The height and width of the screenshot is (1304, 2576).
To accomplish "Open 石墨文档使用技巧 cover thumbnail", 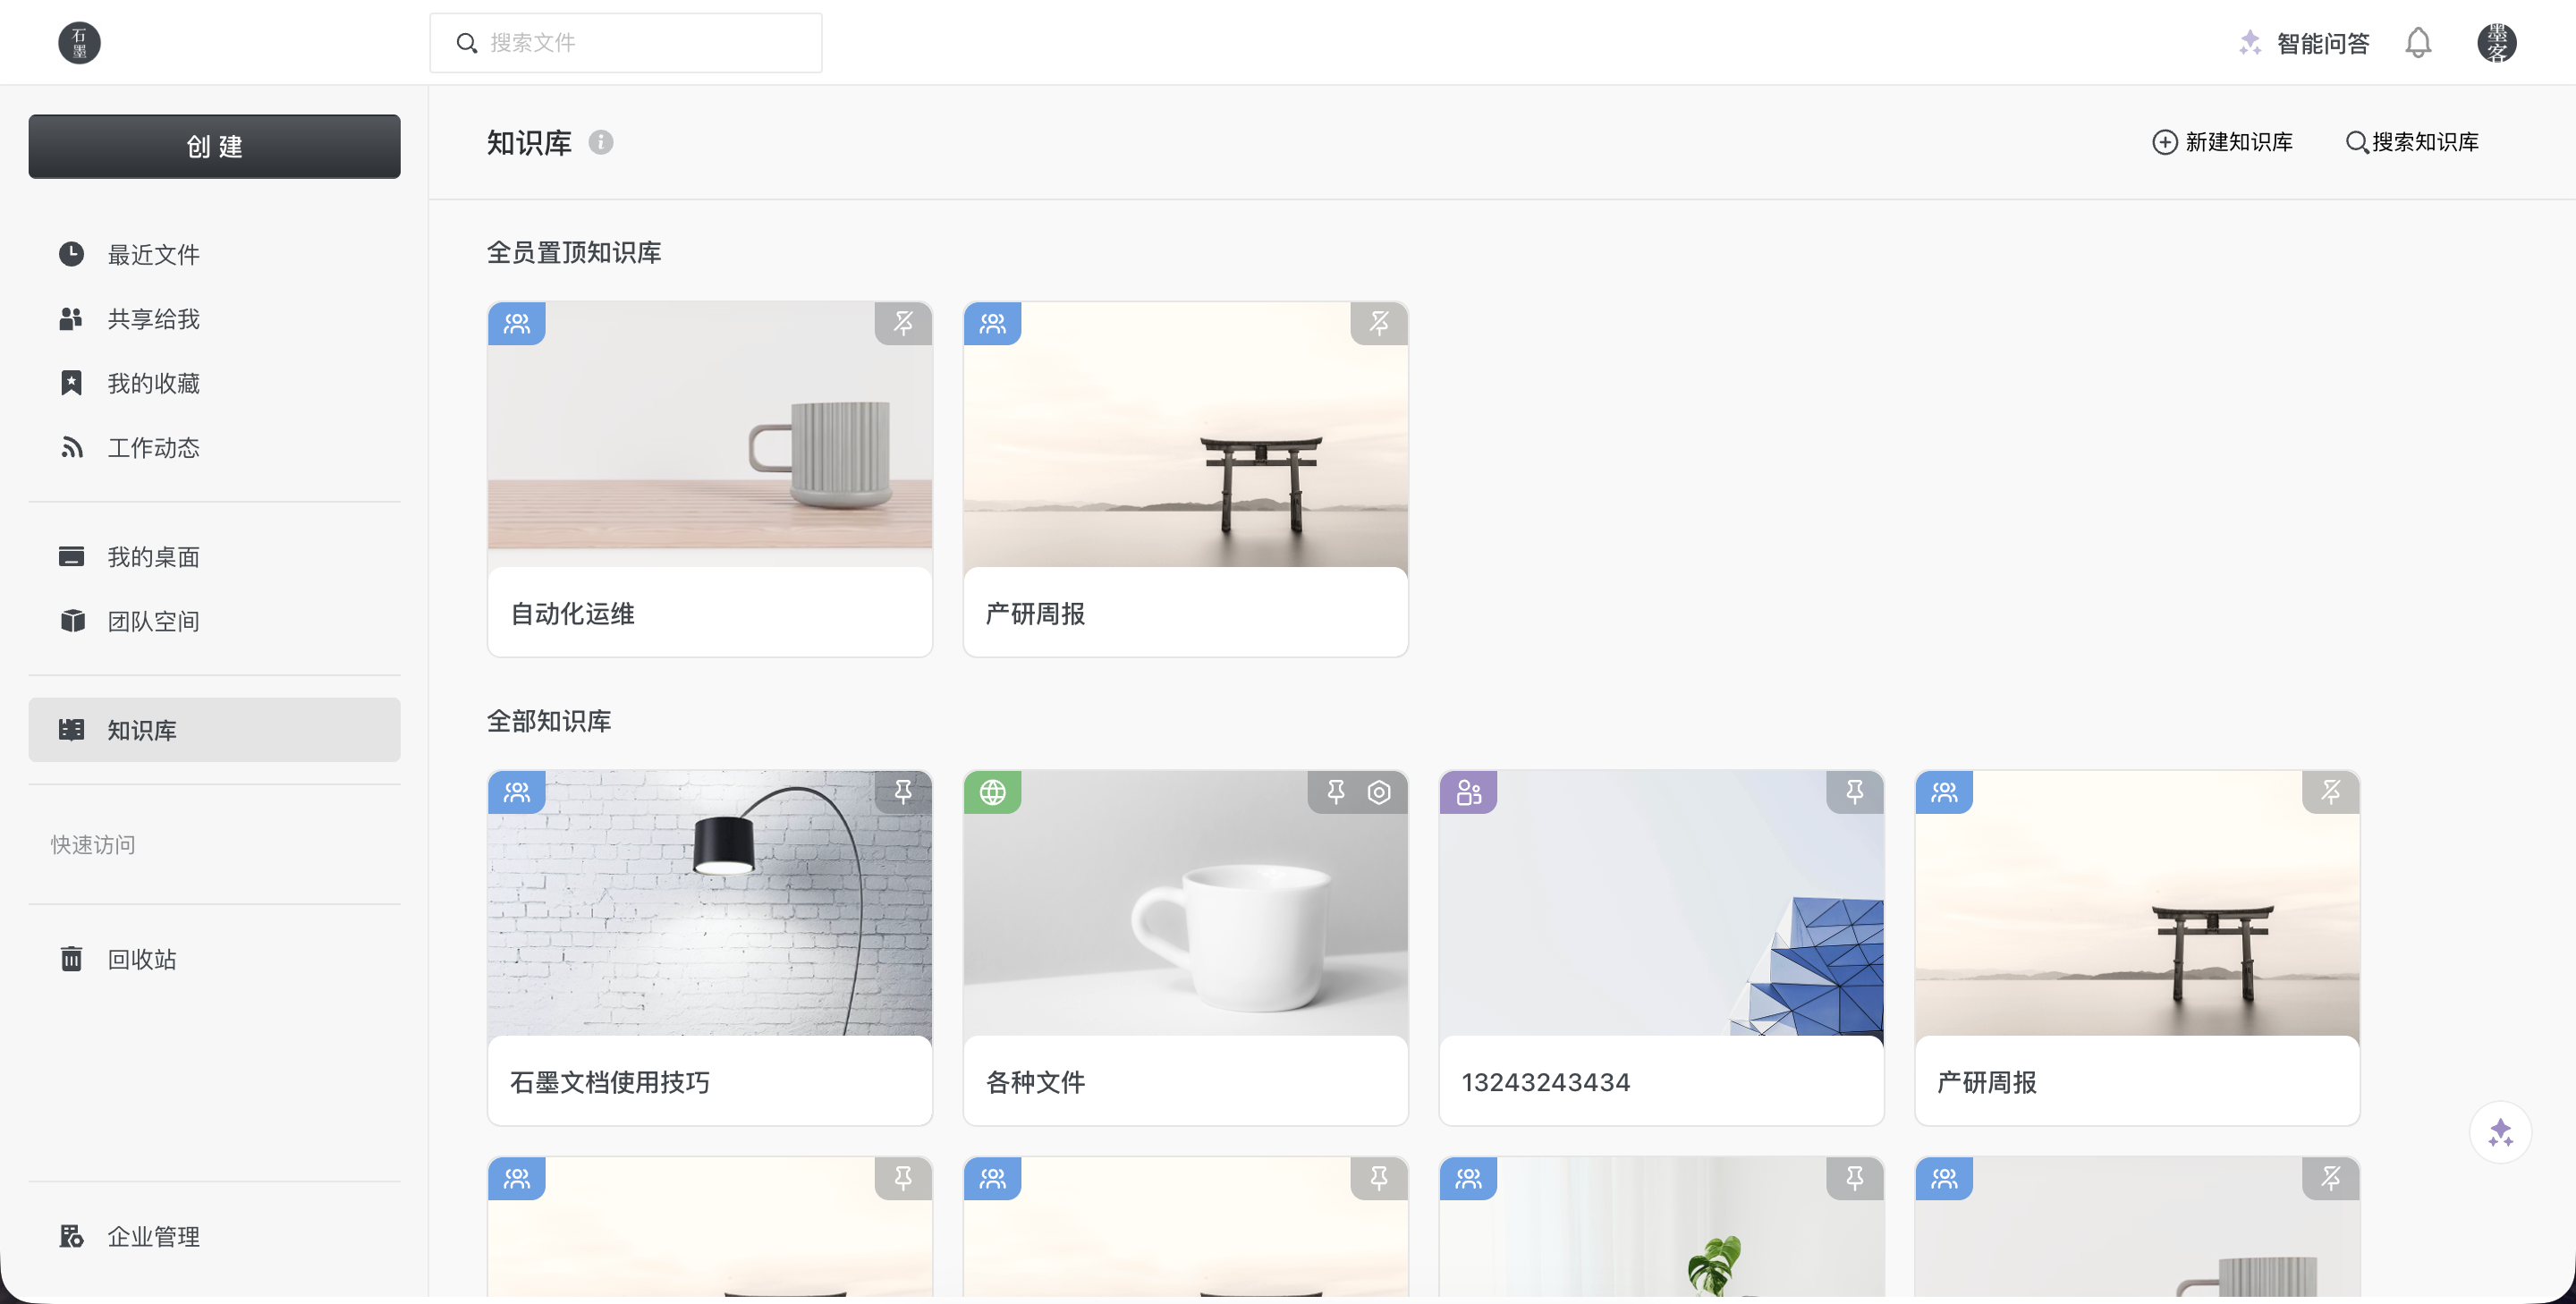I will (710, 903).
